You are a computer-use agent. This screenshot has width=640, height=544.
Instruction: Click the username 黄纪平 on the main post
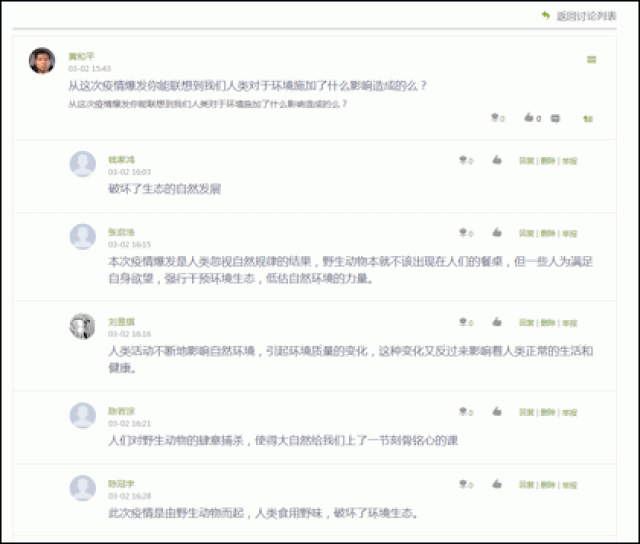coord(81,56)
